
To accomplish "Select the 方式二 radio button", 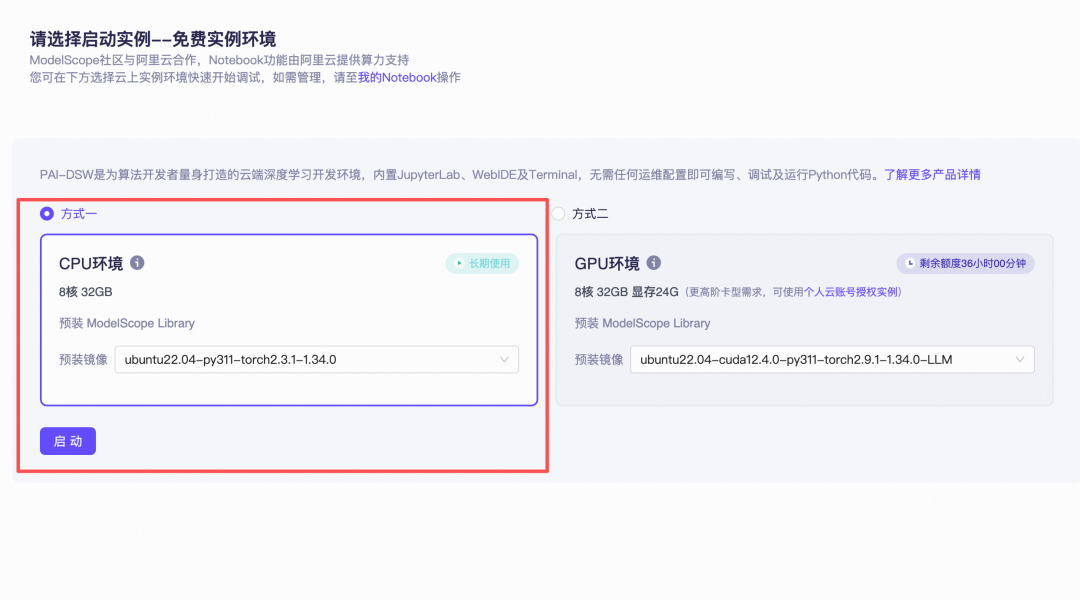I will (x=558, y=214).
